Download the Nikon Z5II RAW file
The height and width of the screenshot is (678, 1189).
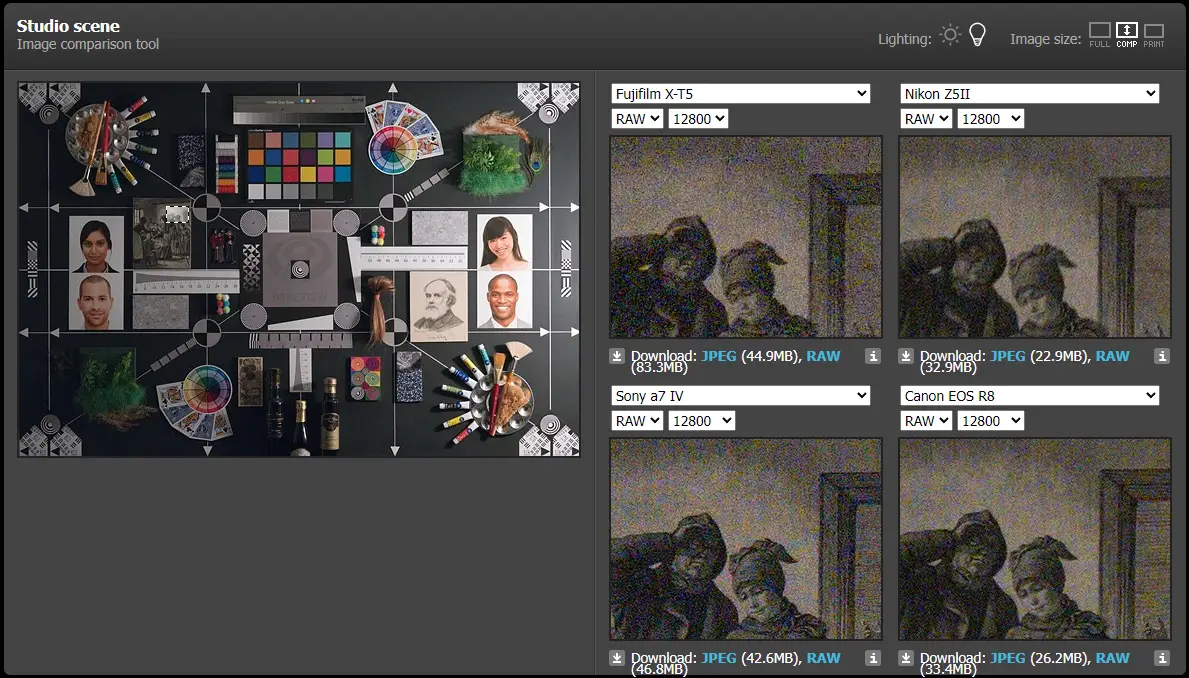tap(1112, 356)
